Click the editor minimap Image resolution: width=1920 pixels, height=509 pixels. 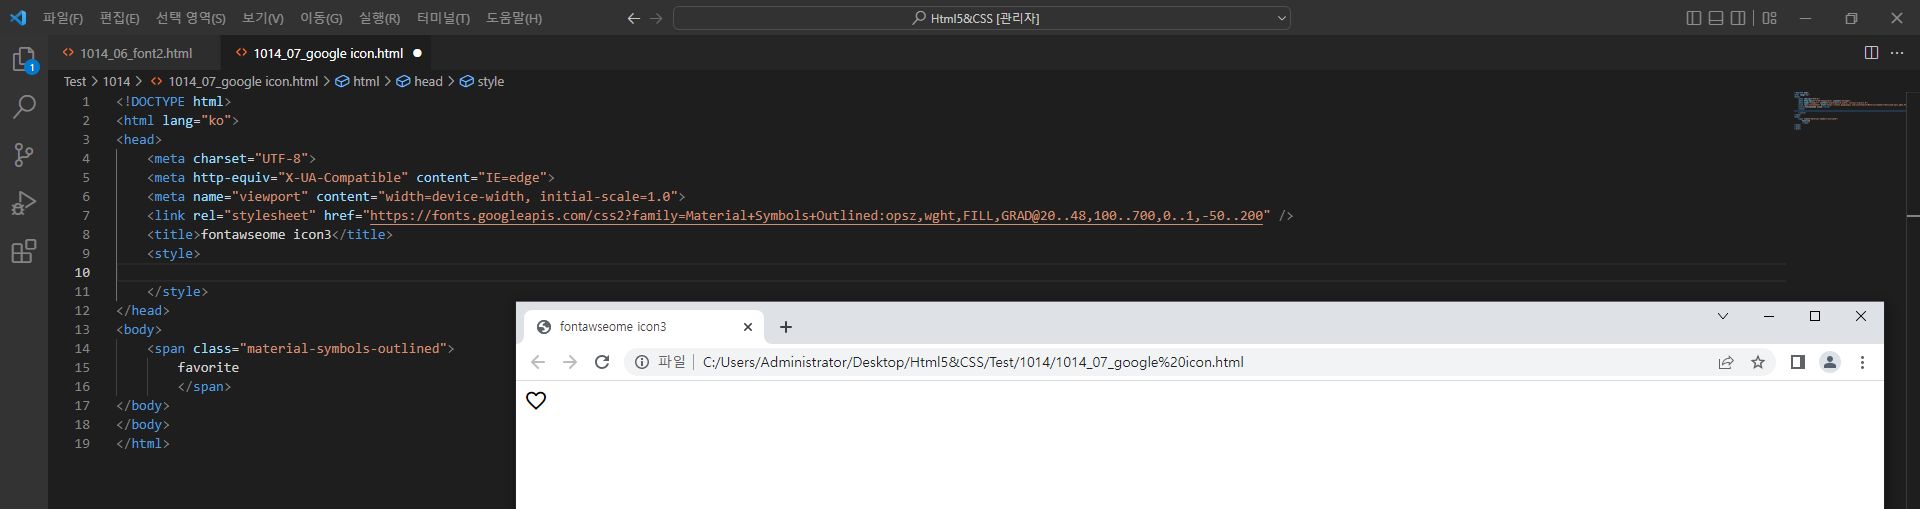coord(1849,110)
